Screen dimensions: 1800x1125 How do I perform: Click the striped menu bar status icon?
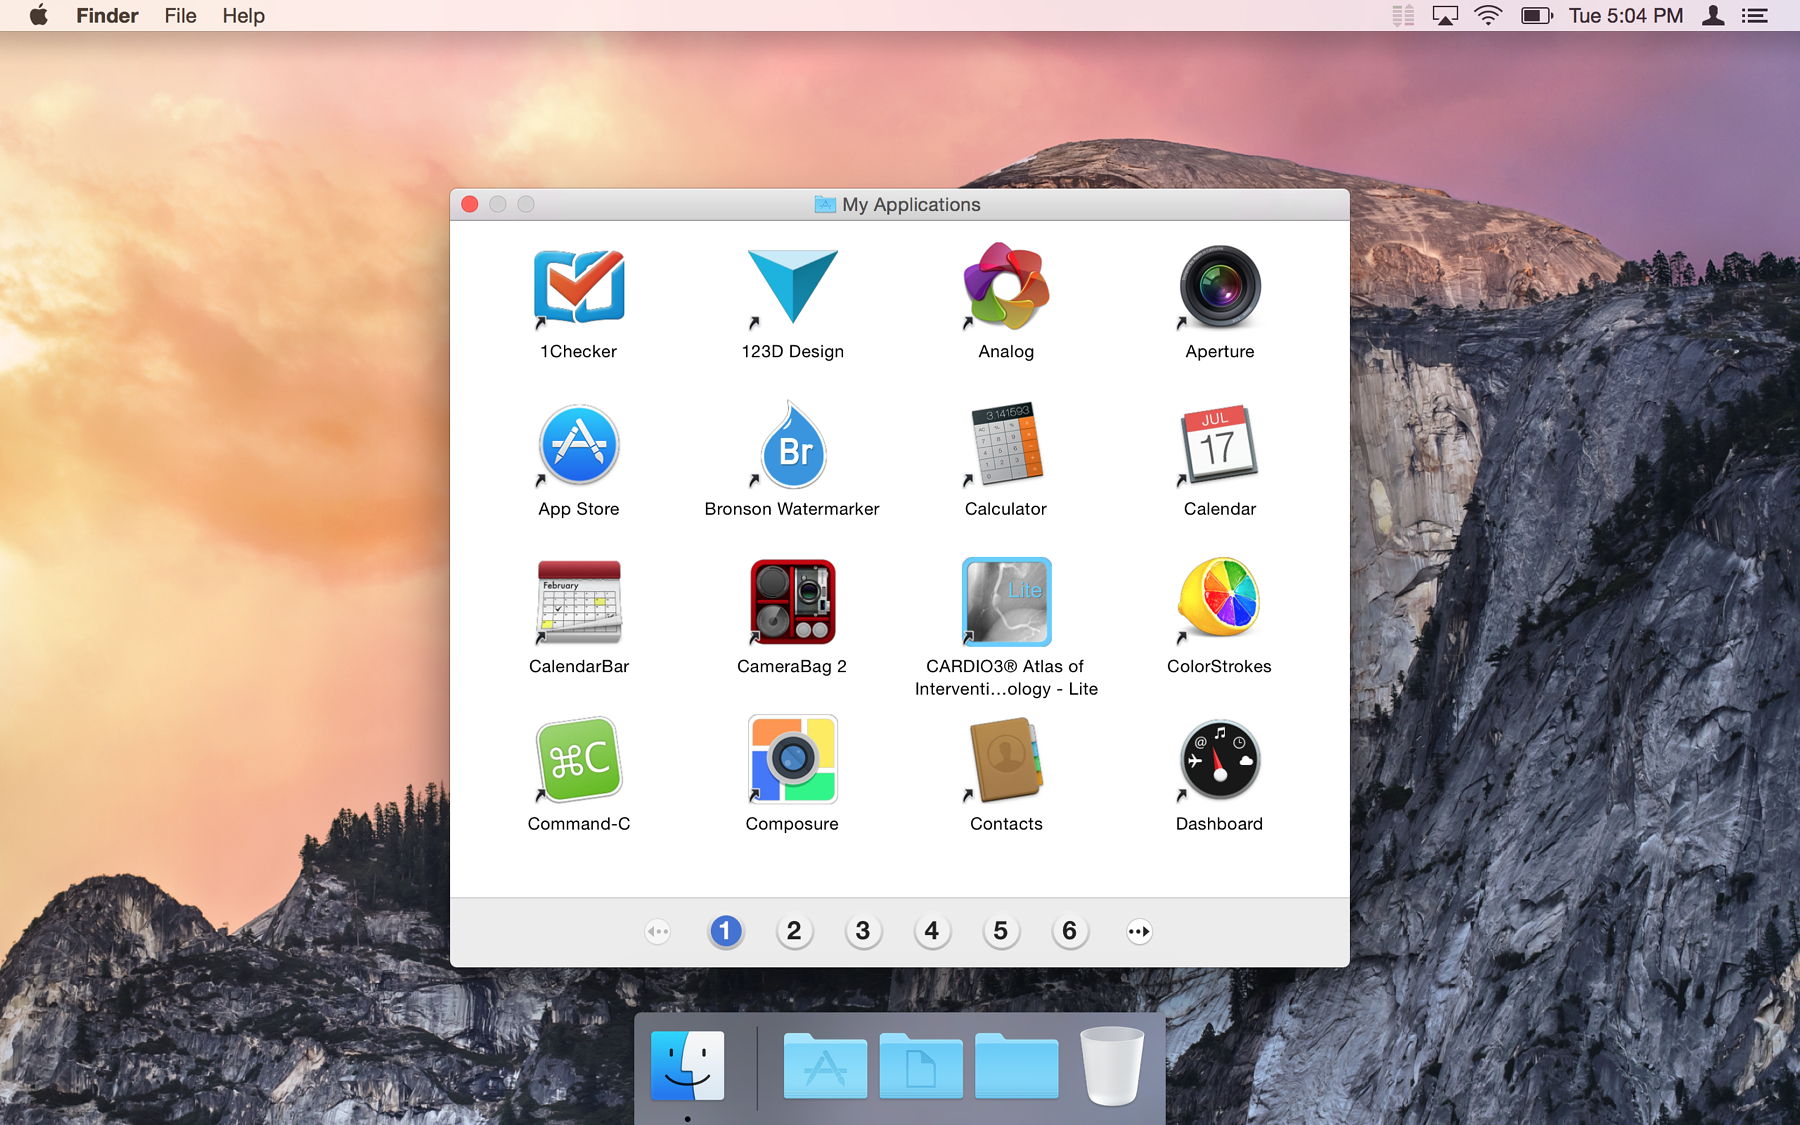click(x=1403, y=15)
